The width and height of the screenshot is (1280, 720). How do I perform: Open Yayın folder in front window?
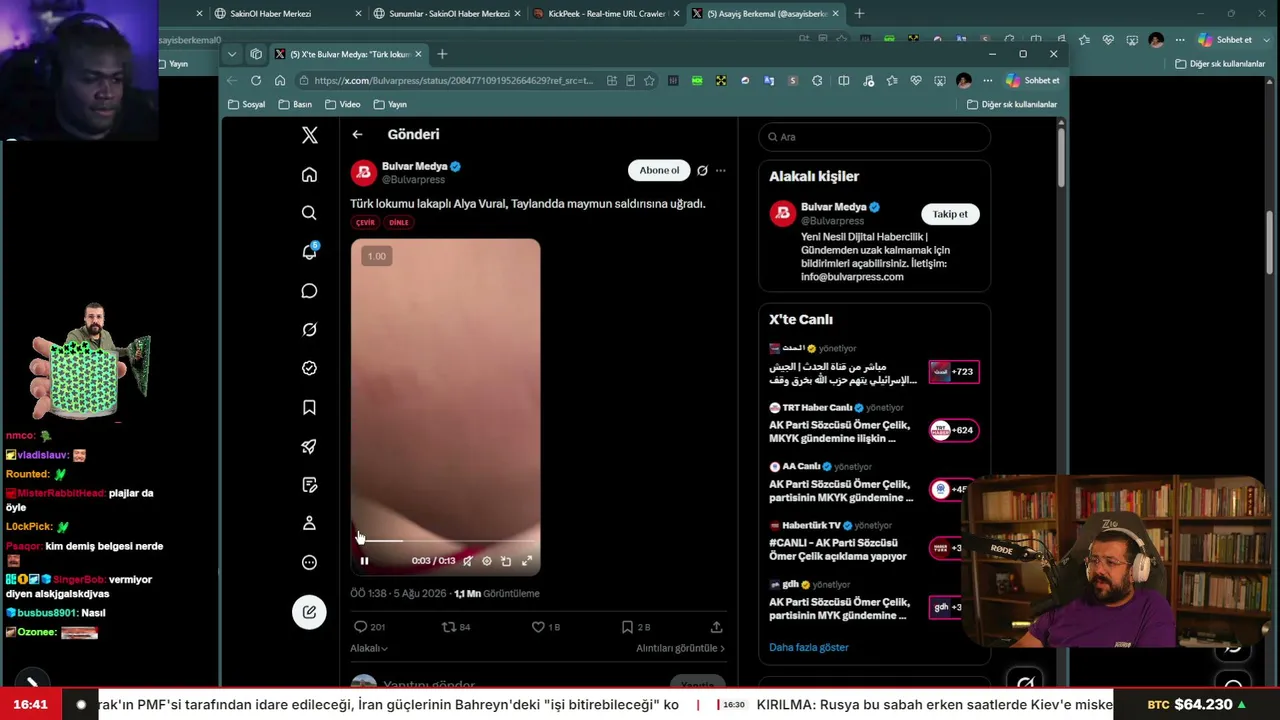click(x=390, y=104)
